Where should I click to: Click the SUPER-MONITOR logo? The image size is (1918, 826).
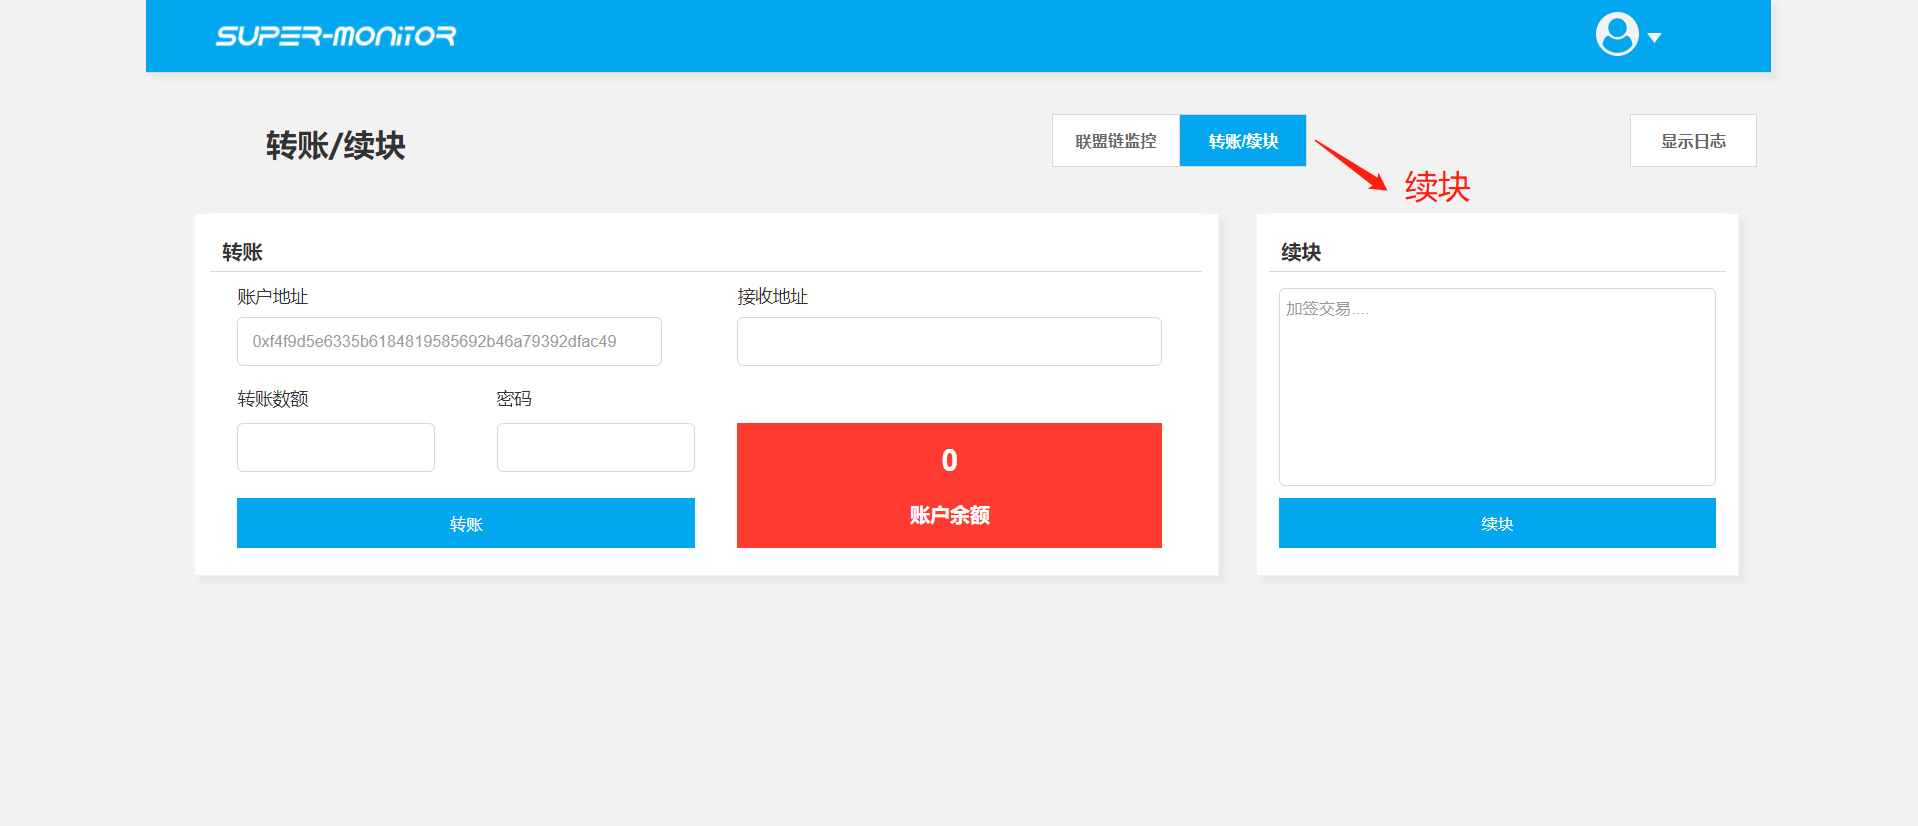336,36
